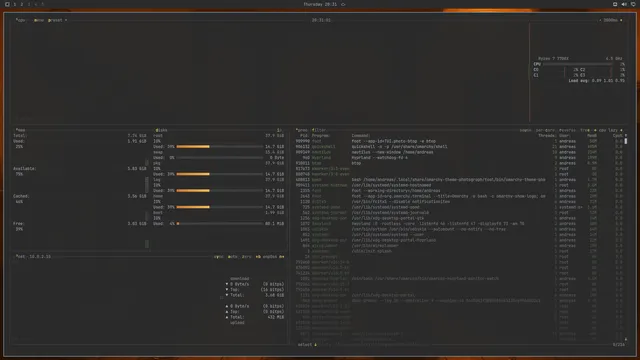The image size is (640, 360).
Task: Switch to next network interface after enp0s6
Action: (282, 257)
